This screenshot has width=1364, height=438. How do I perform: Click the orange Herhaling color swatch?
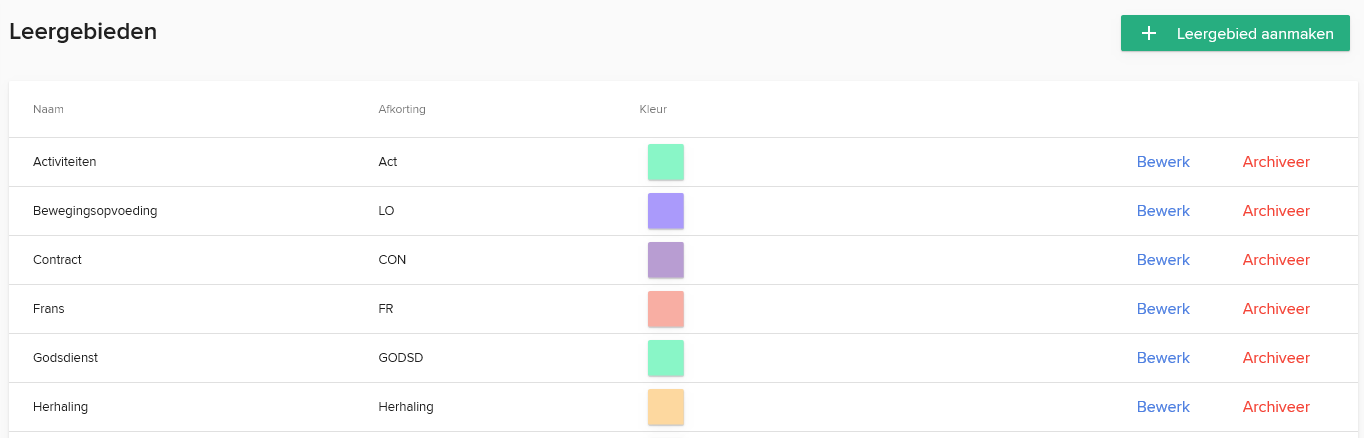(666, 407)
